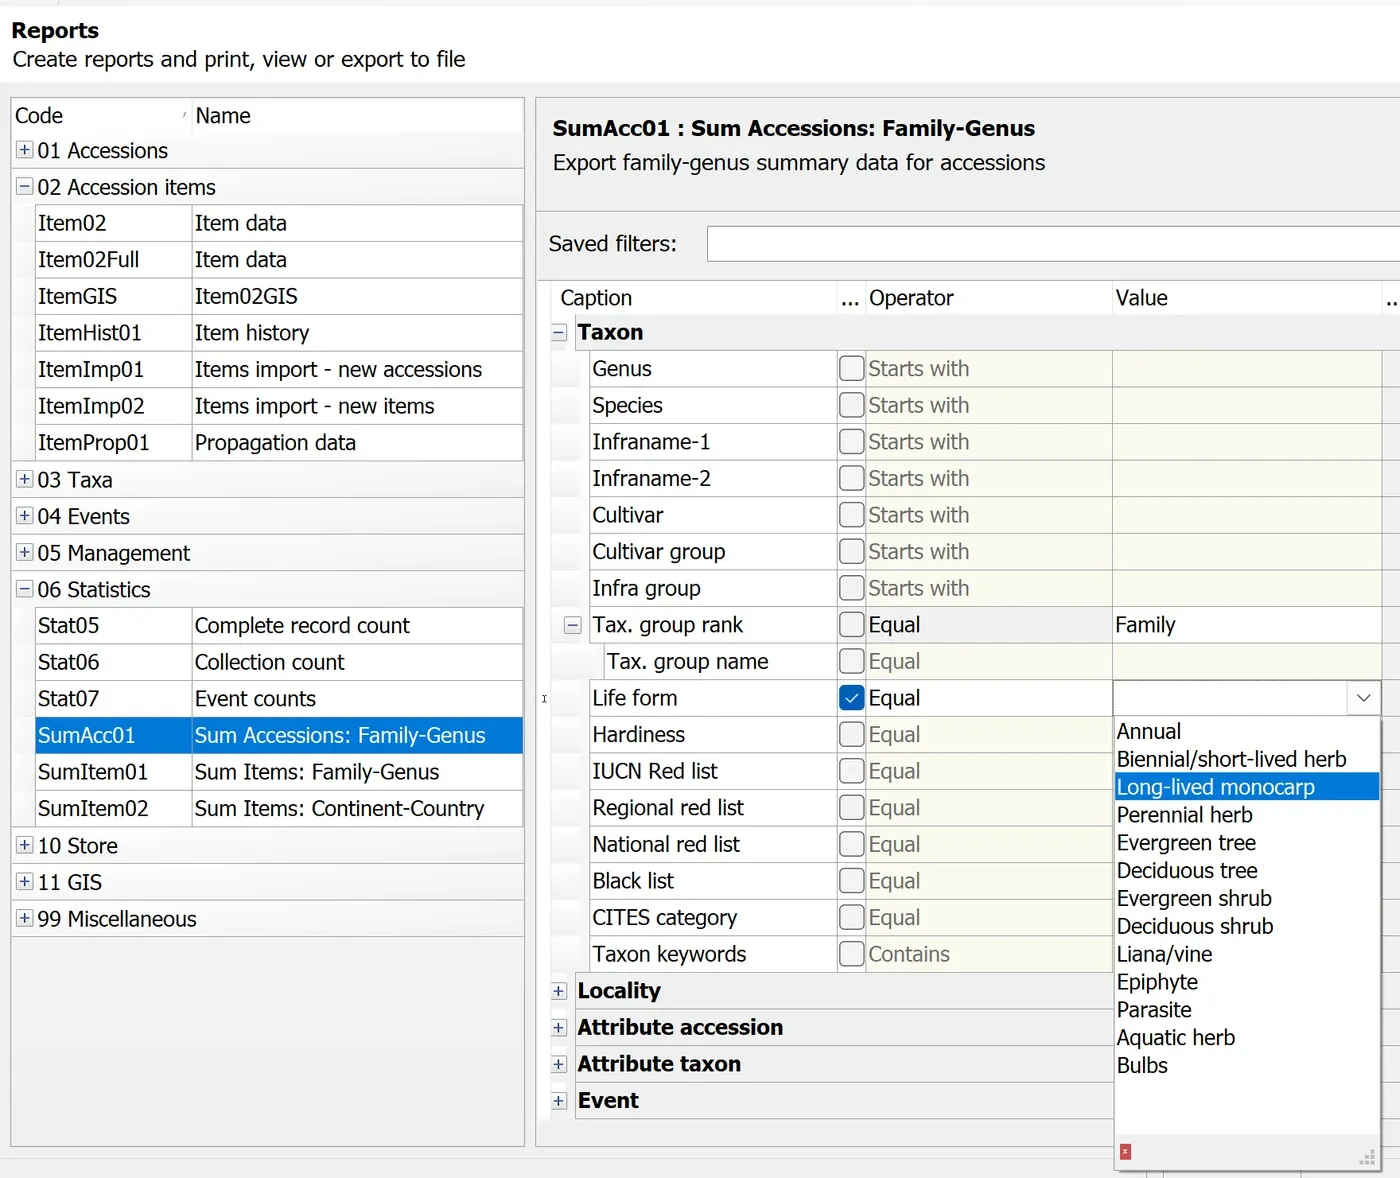Open the Stat05 Complete record count report
Viewport: 1400px width, 1178px height.
coord(279,626)
